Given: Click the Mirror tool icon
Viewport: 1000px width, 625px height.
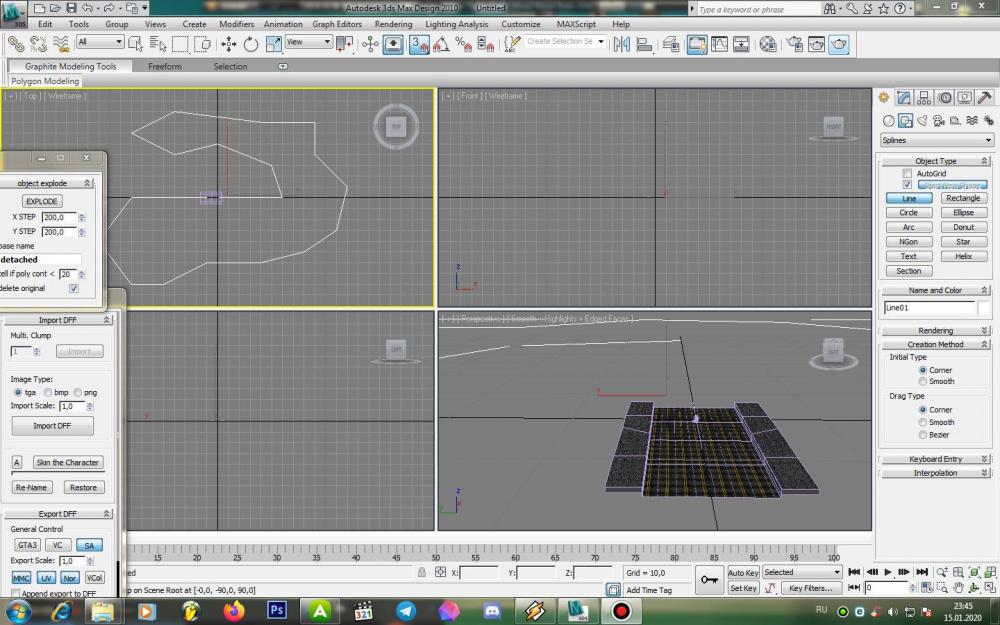Looking at the screenshot, I should click(x=622, y=44).
